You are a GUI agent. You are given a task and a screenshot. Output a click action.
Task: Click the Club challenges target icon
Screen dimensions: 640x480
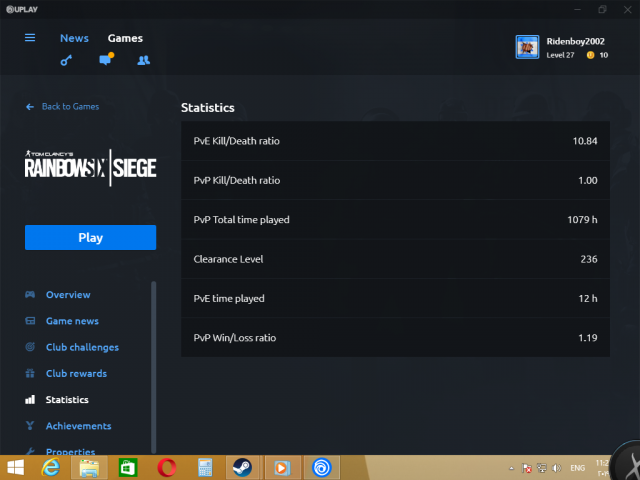point(30,347)
